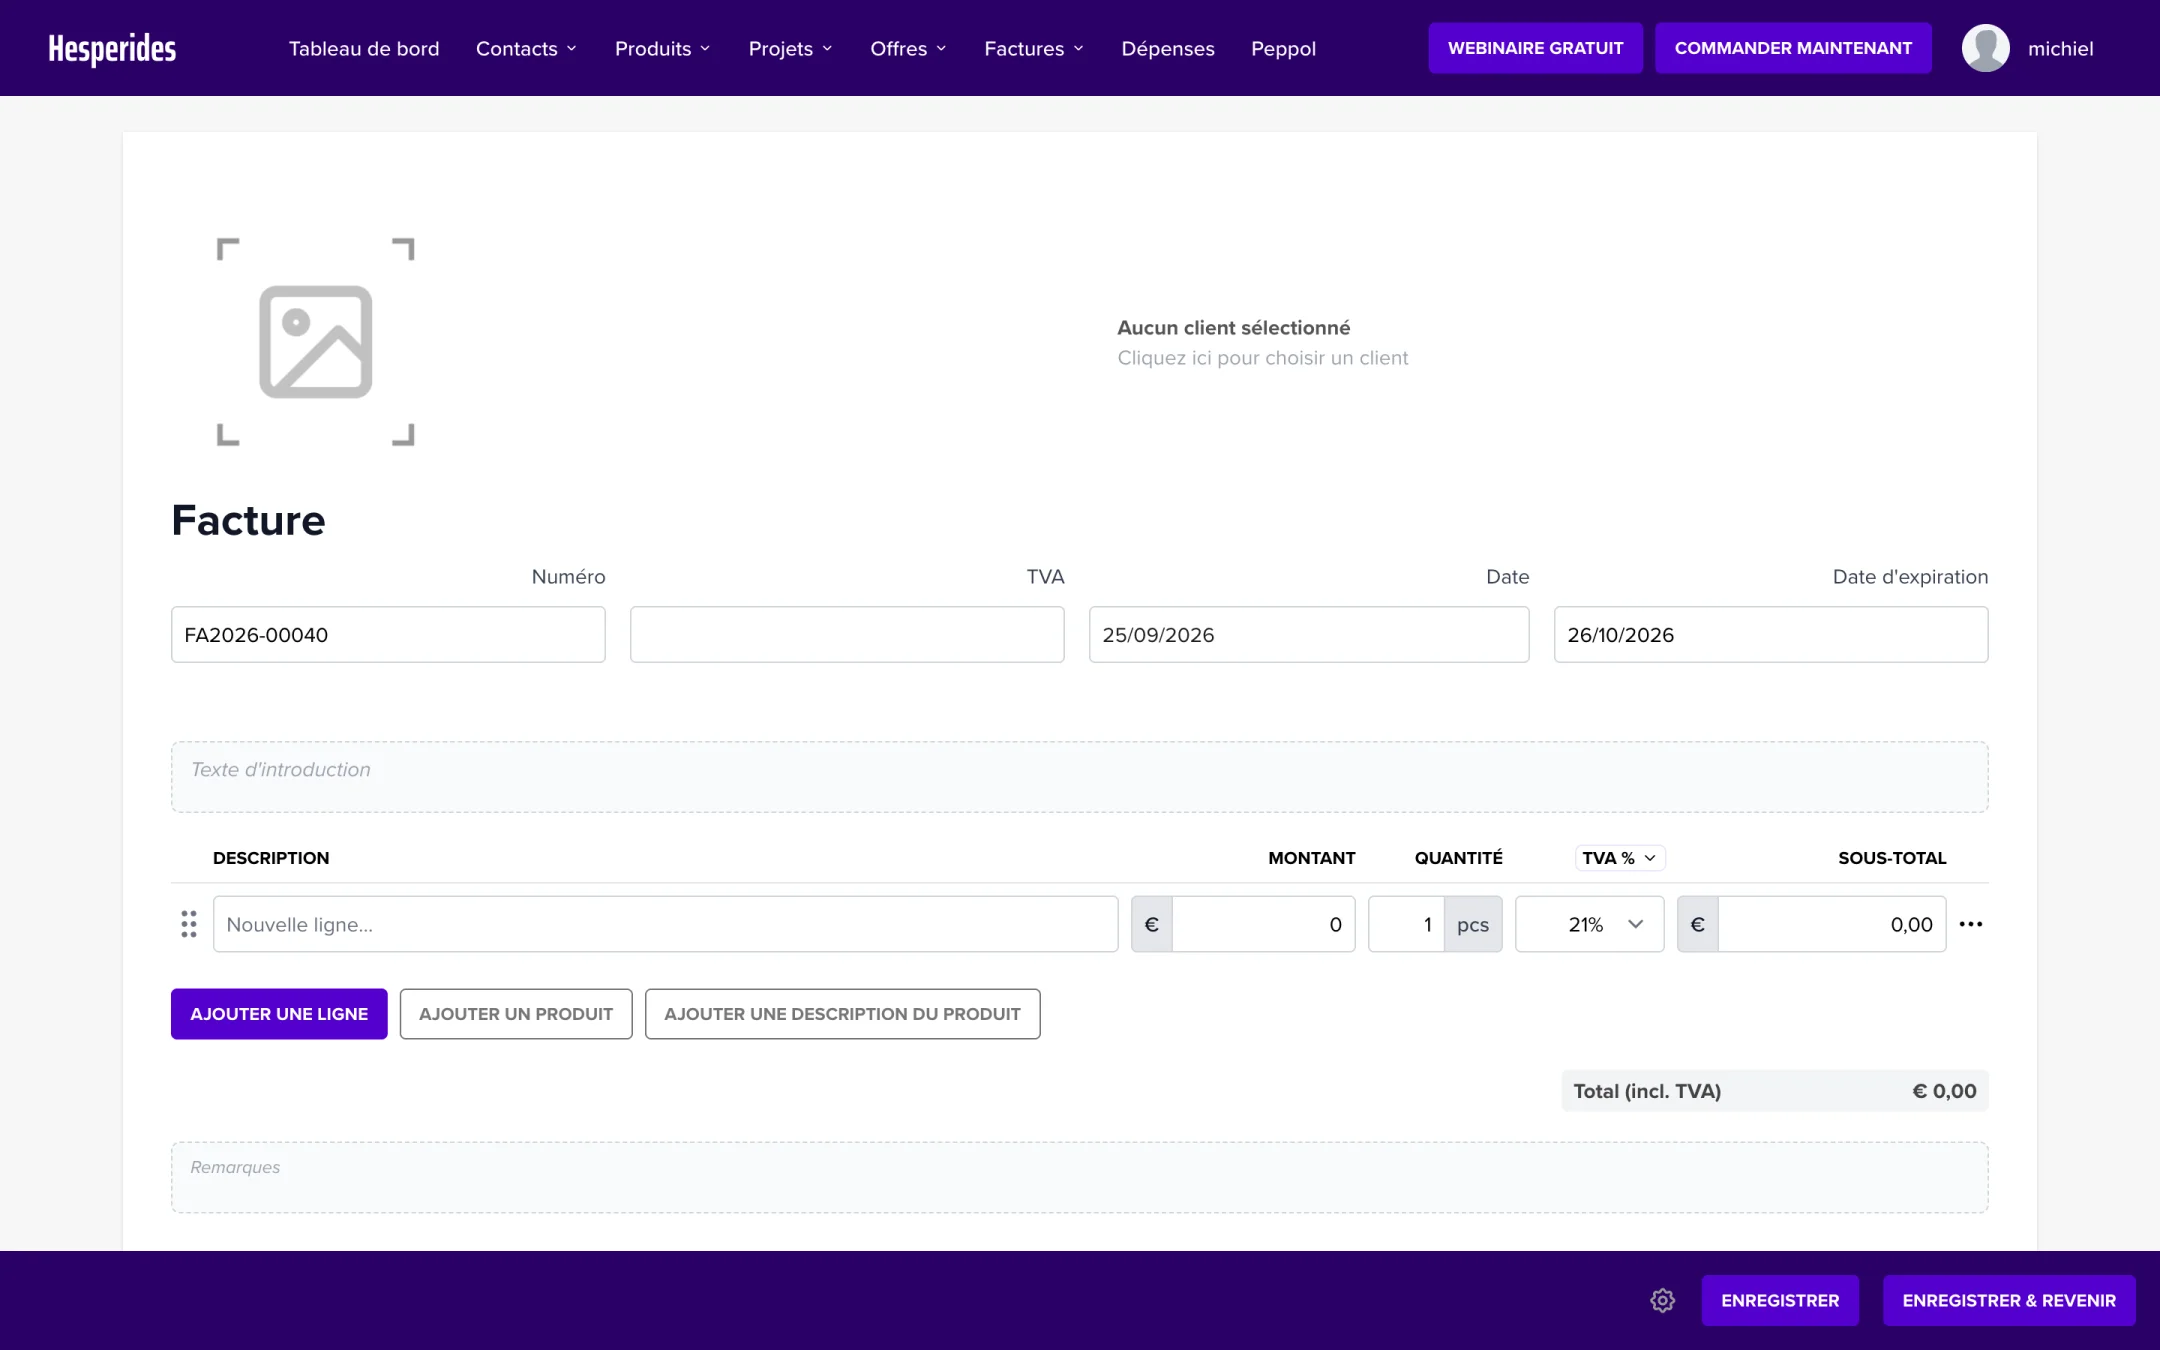Focus the Nouvelle ligne description field
This screenshot has height=1350, width=2160.
coord(666,924)
